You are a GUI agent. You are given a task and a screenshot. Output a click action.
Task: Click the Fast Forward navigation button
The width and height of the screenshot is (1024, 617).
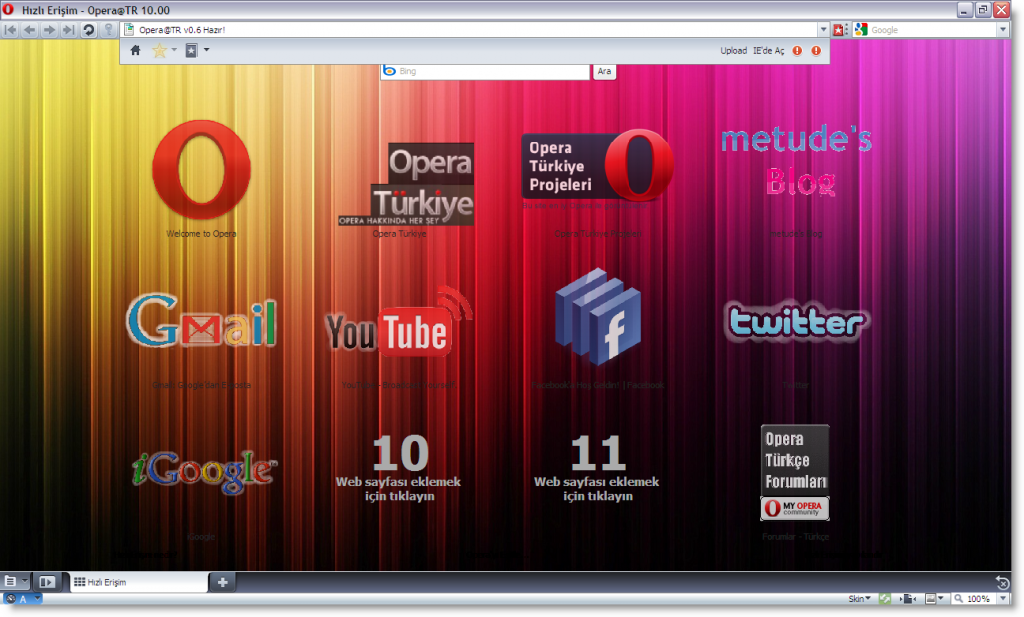(x=69, y=30)
